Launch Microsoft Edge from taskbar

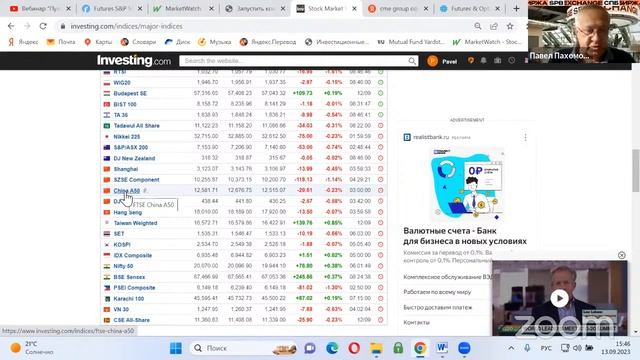pos(332,348)
